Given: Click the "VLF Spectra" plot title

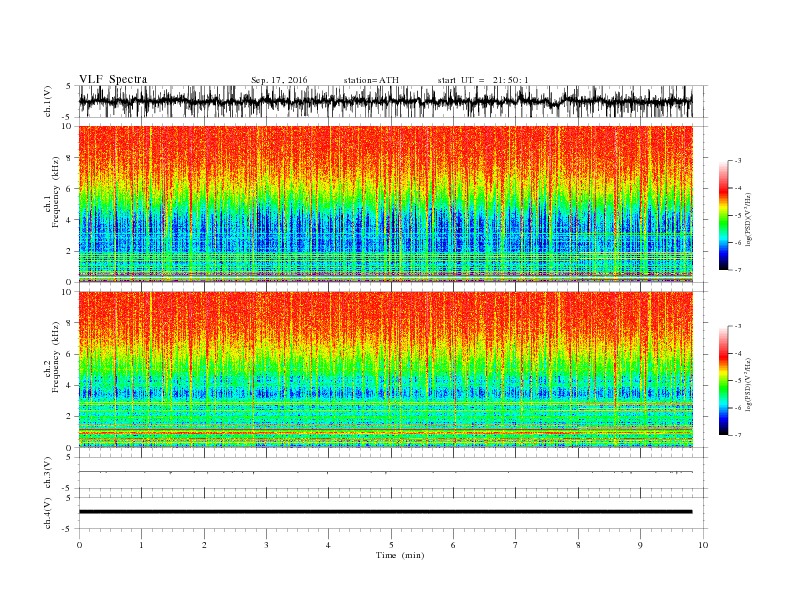Looking at the screenshot, I should click(113, 79).
